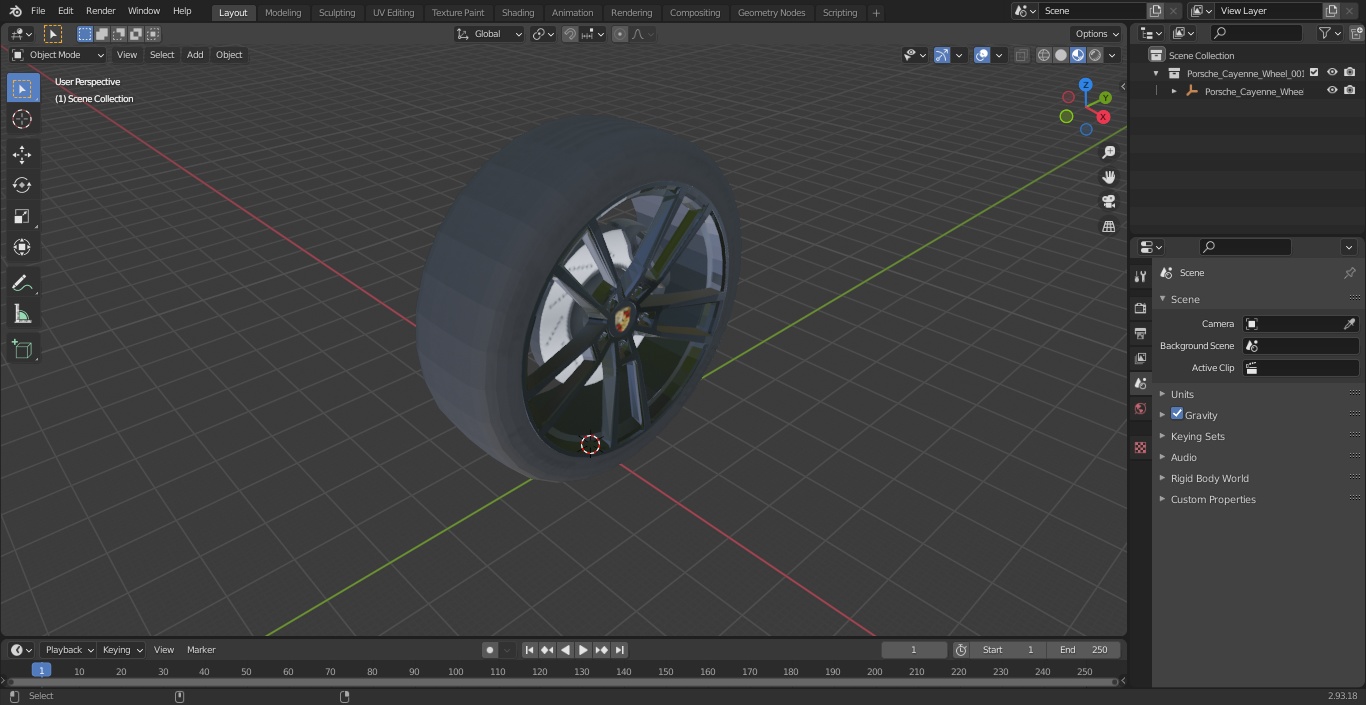Hide Porsche_Cayenne_Wheel_001 collection in viewport
Viewport: 1366px width, 705px height.
(1332, 73)
